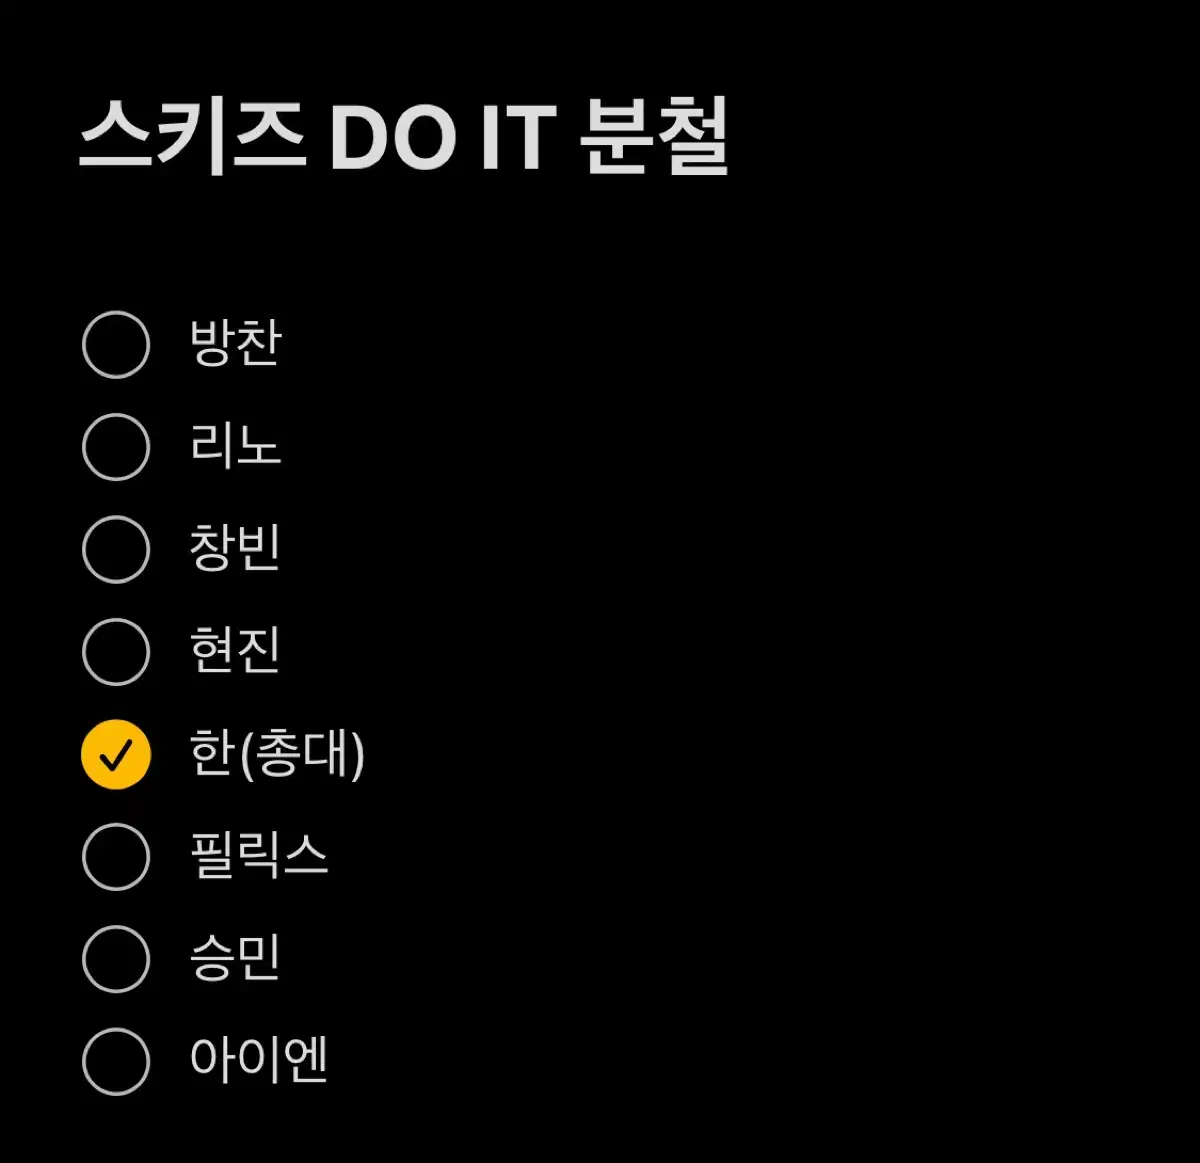The height and width of the screenshot is (1163, 1200).
Task: Tap the 현진 option label text
Action: [x=236, y=650]
